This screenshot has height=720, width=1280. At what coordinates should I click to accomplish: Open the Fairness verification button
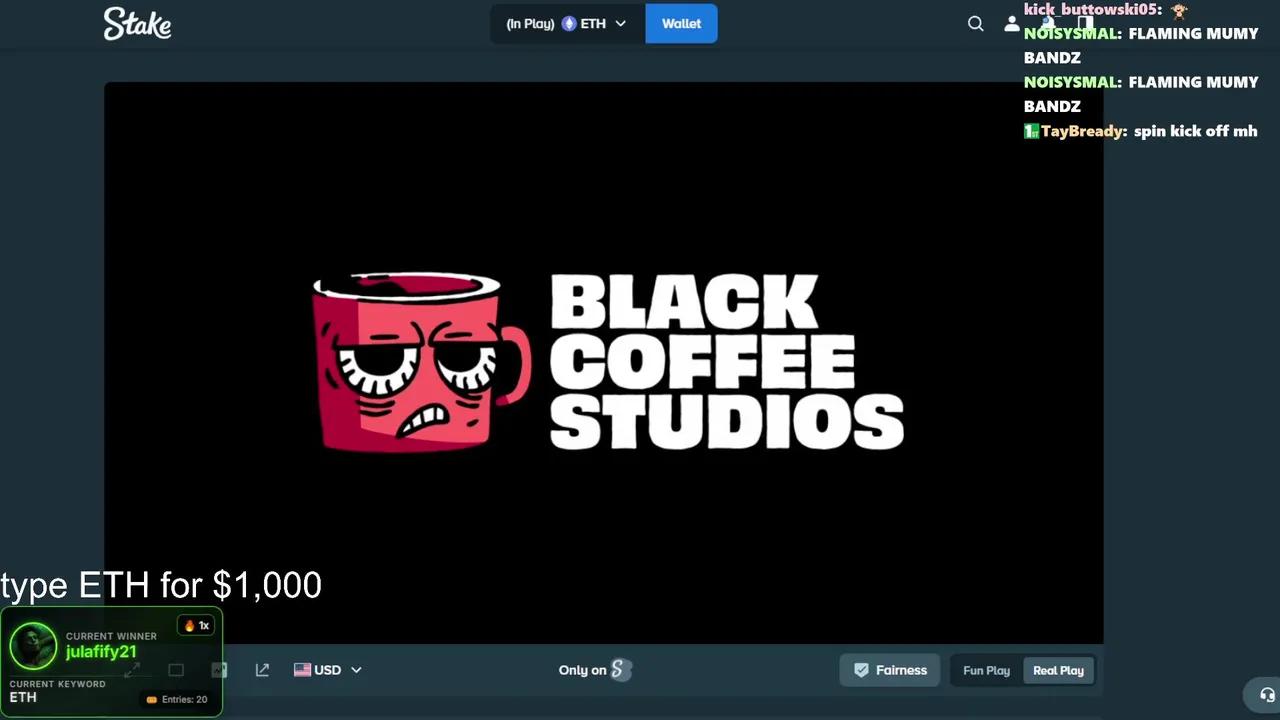point(890,670)
